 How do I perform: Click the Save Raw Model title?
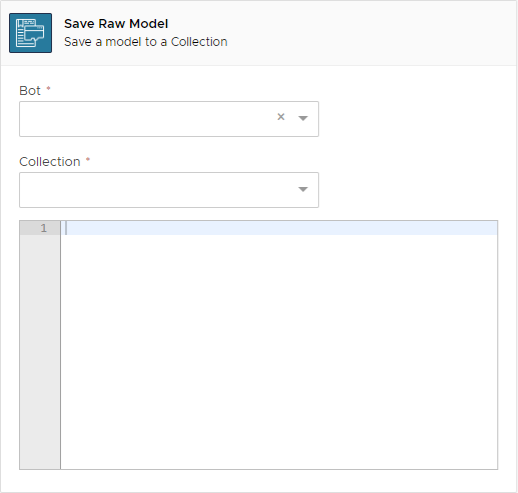tap(116, 24)
